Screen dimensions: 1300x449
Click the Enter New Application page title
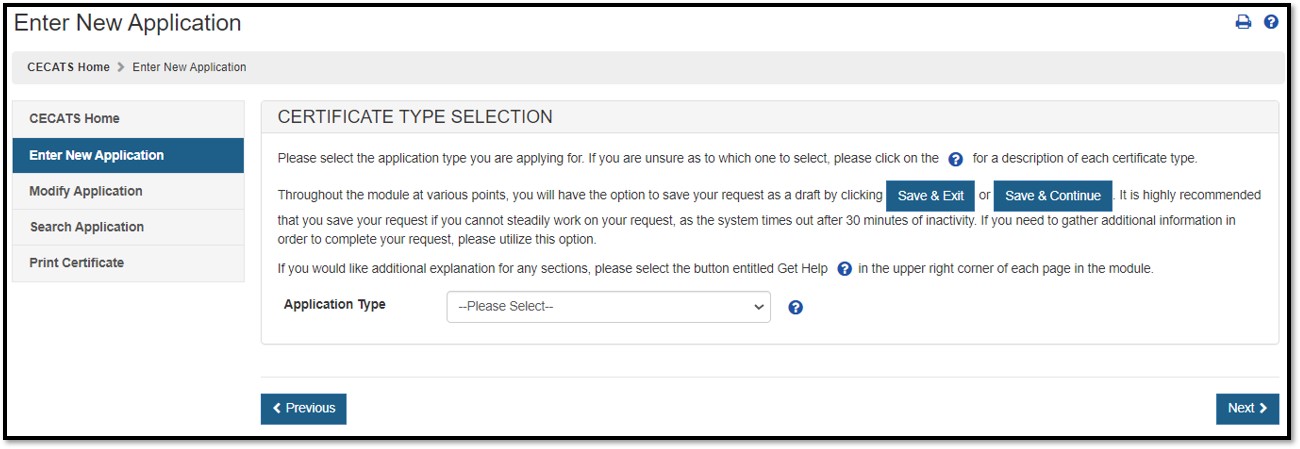click(127, 22)
